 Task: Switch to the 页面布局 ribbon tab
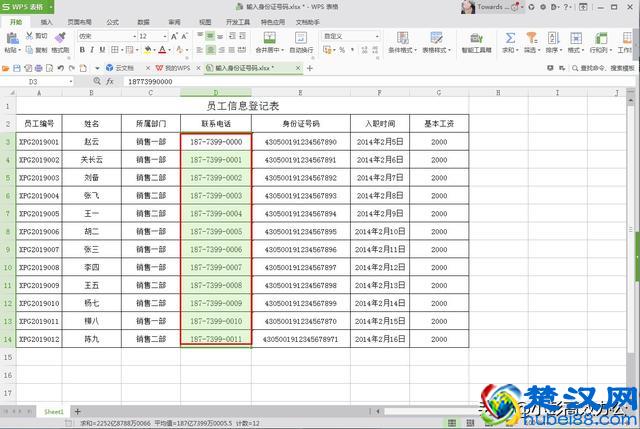[x=79, y=22]
